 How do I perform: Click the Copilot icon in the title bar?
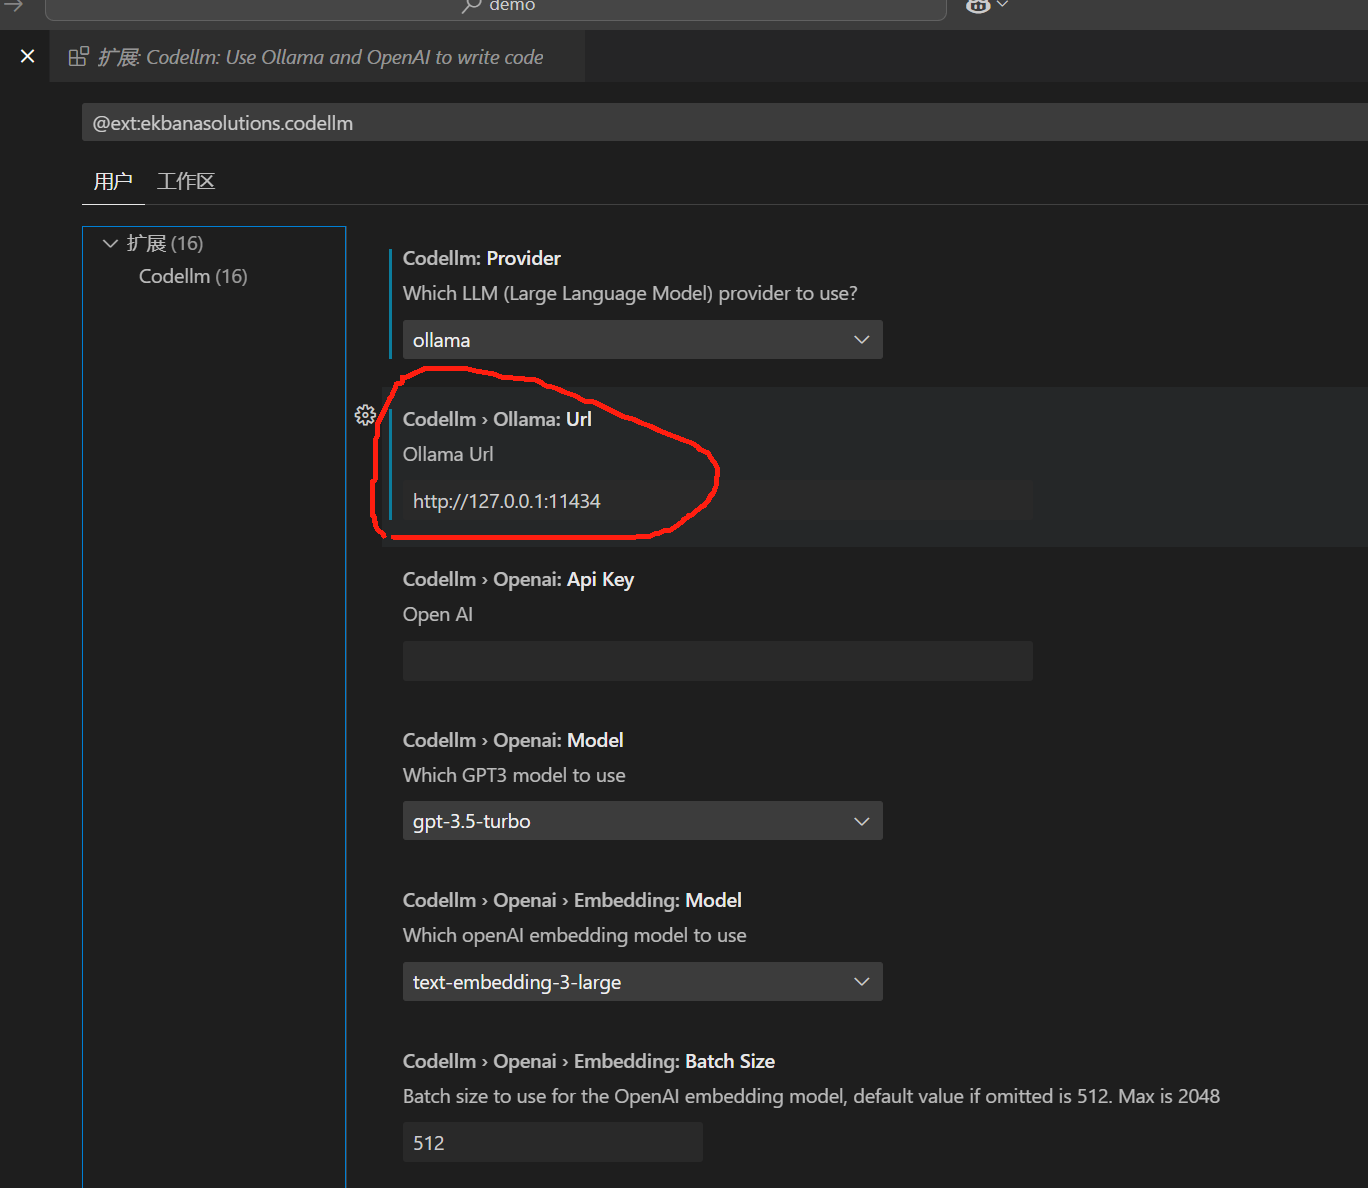pyautogui.click(x=978, y=6)
